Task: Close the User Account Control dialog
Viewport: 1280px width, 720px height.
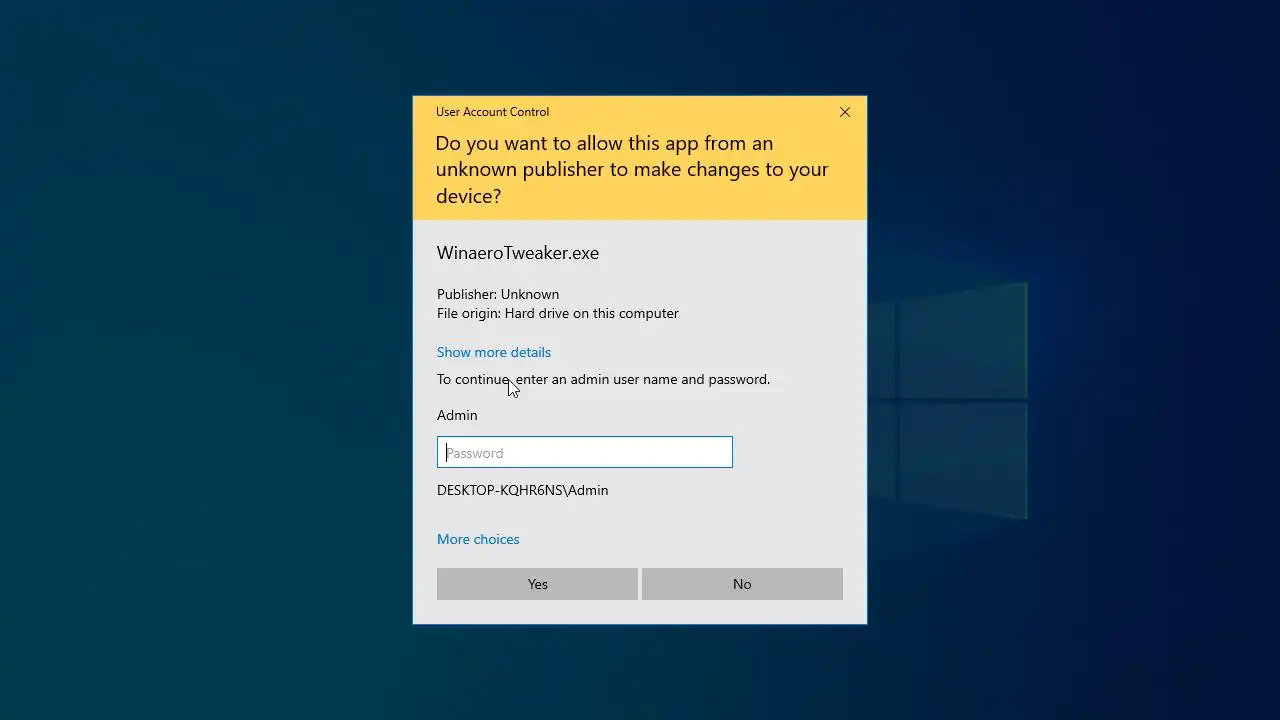Action: [845, 112]
